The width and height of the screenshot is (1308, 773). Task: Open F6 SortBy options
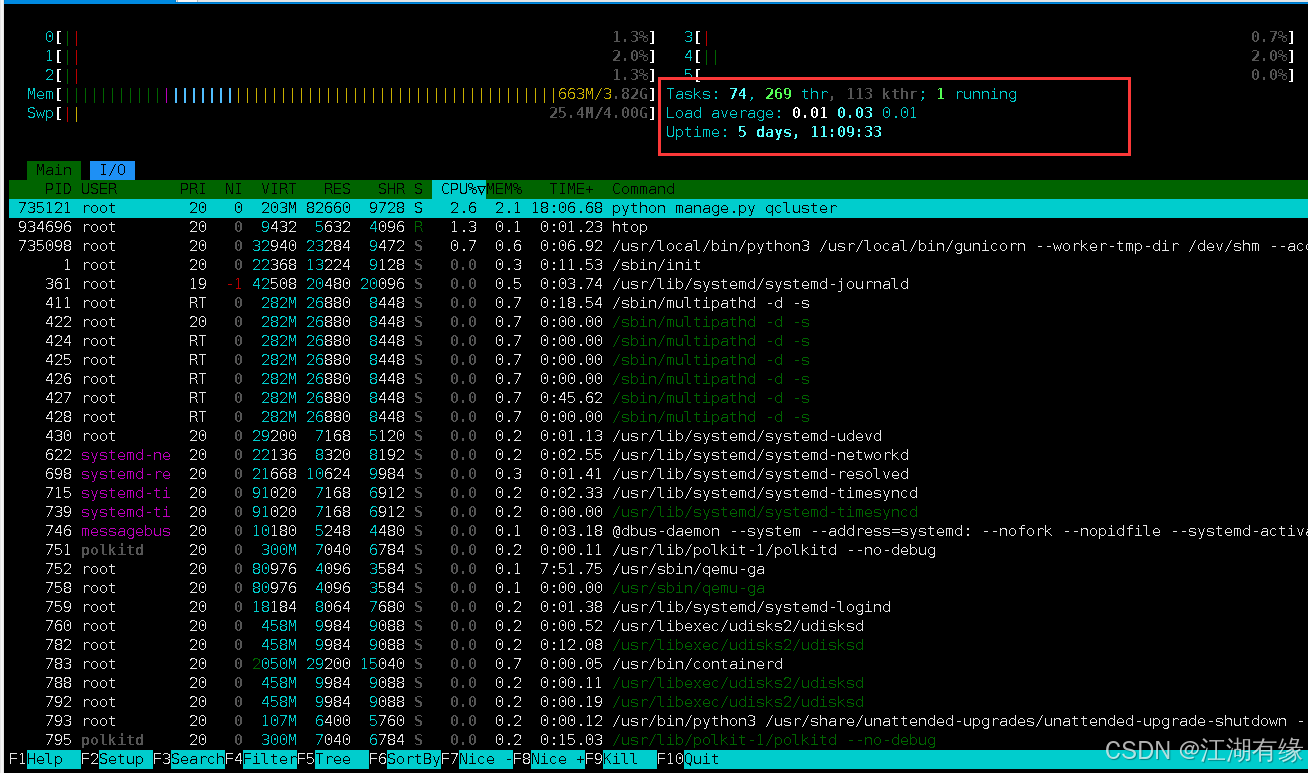click(x=405, y=759)
